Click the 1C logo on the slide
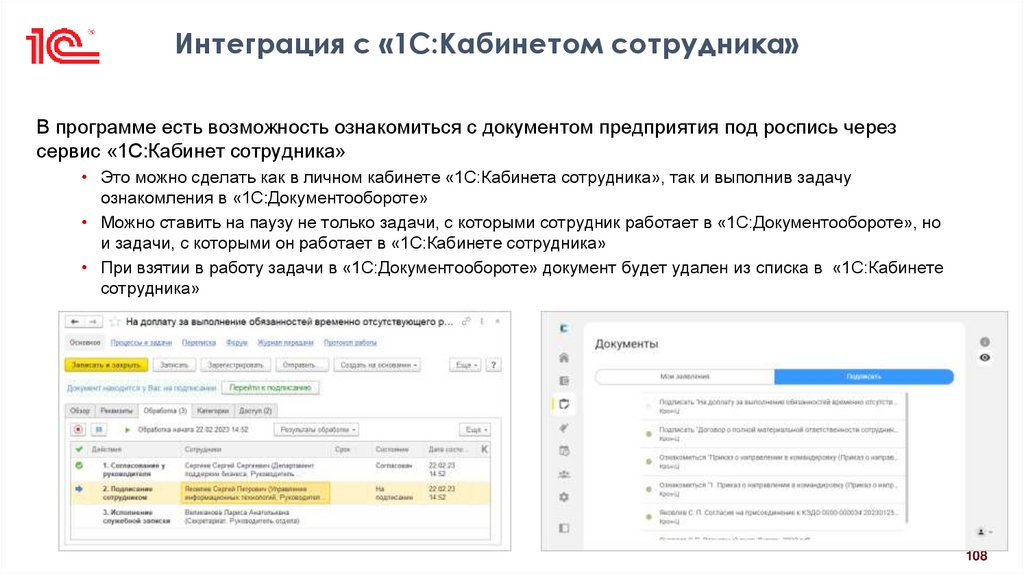Viewport: 1024px width, 574px height. (x=63, y=46)
